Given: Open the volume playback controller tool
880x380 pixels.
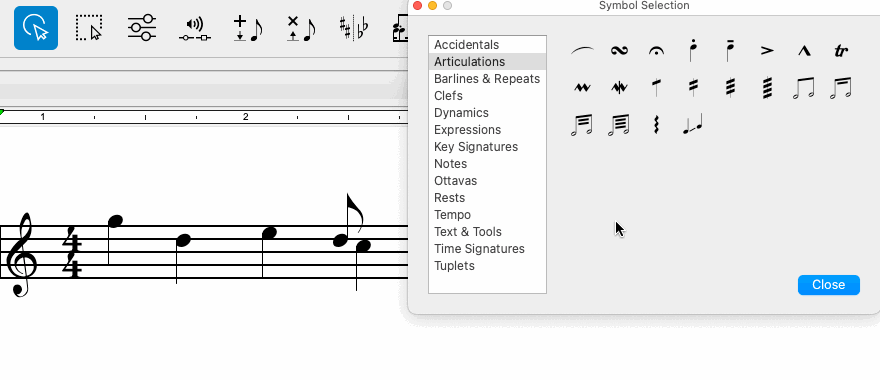Looking at the screenshot, I should coord(195,30).
